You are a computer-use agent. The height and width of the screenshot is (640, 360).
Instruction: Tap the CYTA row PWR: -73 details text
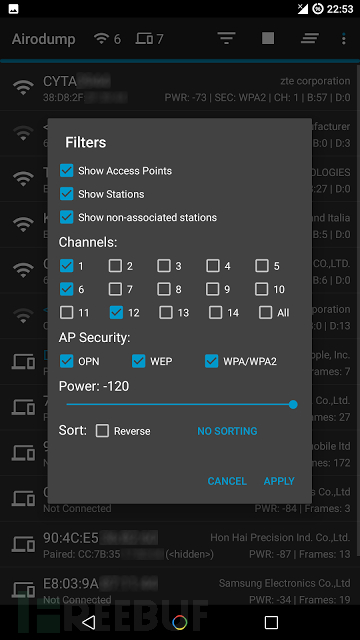tap(257, 98)
